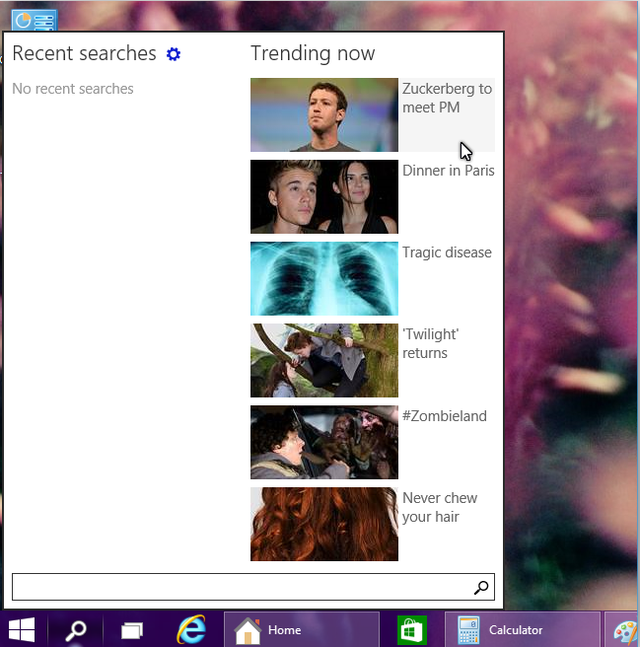The image size is (640, 647).
Task: Open Task View from the taskbar
Action: click(x=132, y=630)
